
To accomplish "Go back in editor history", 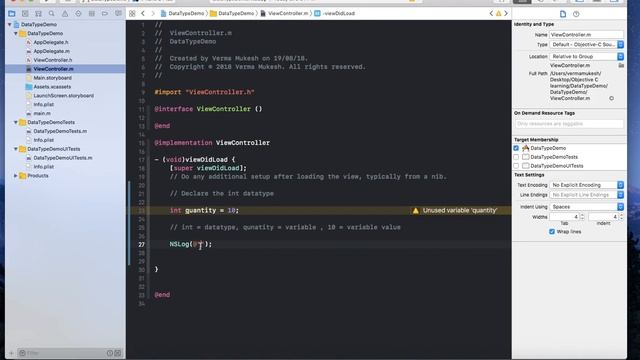I will (143, 13).
